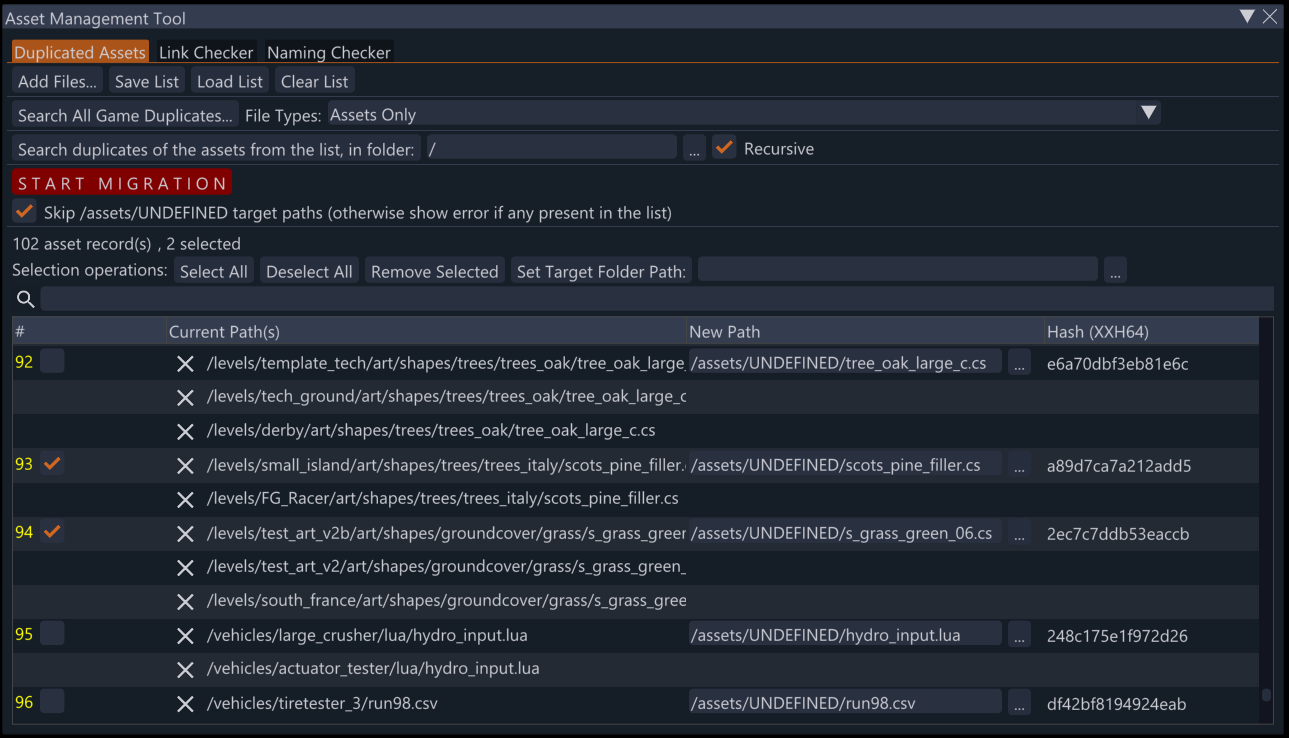Remove the tech_ground tree_oak_large path entry
1289x738 pixels.
point(185,398)
